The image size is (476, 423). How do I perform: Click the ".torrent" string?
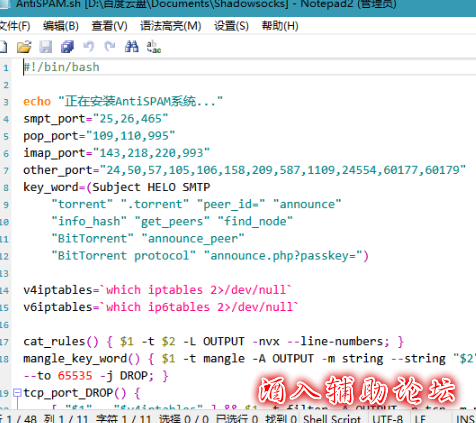pos(155,204)
